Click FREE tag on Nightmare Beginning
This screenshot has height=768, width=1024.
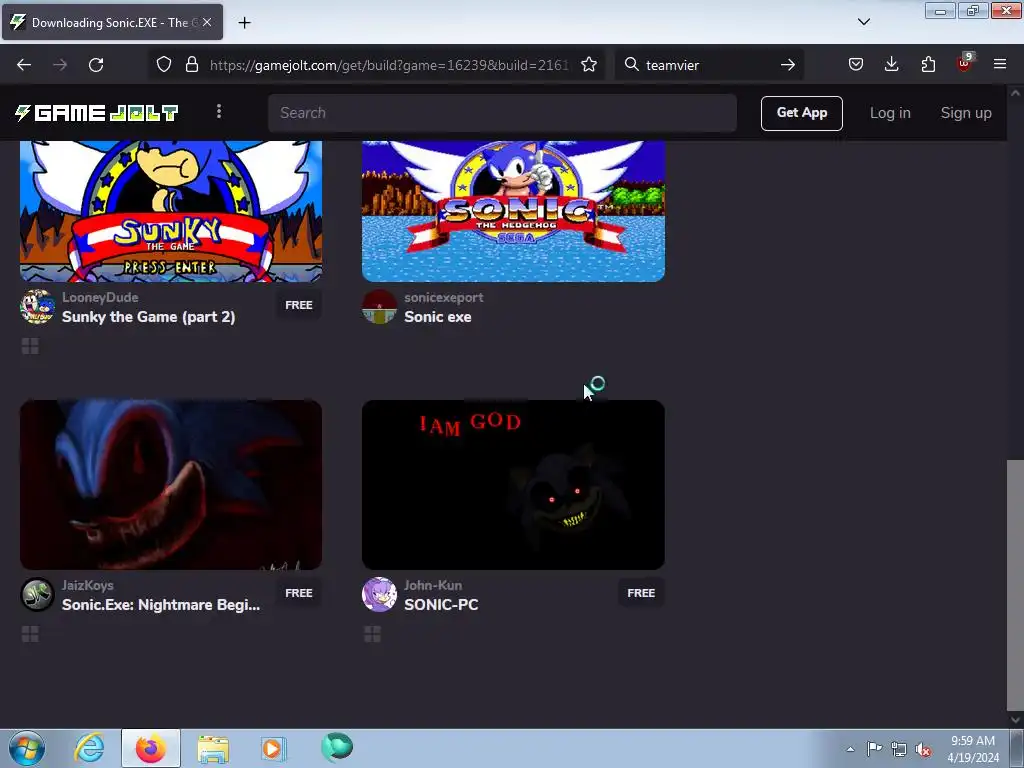coord(299,593)
